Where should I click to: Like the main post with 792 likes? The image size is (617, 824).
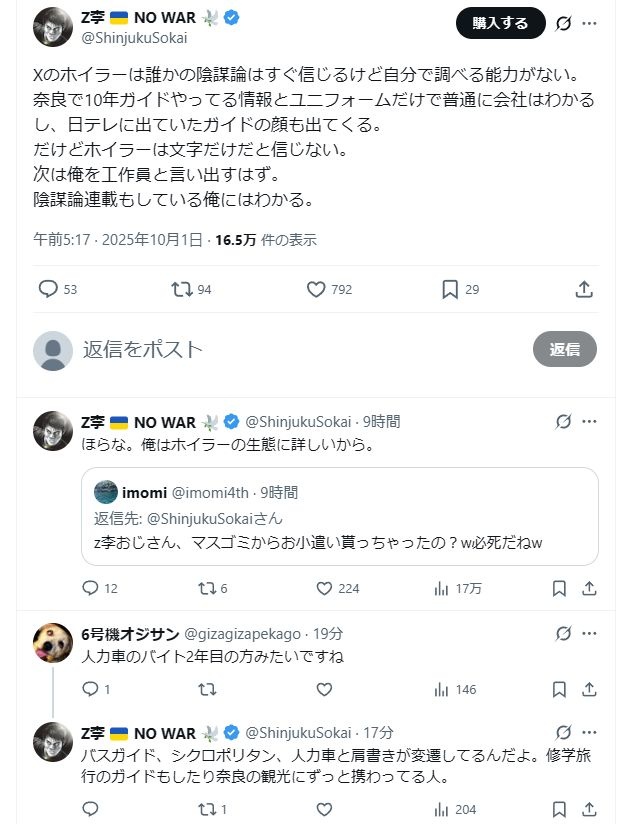point(317,289)
